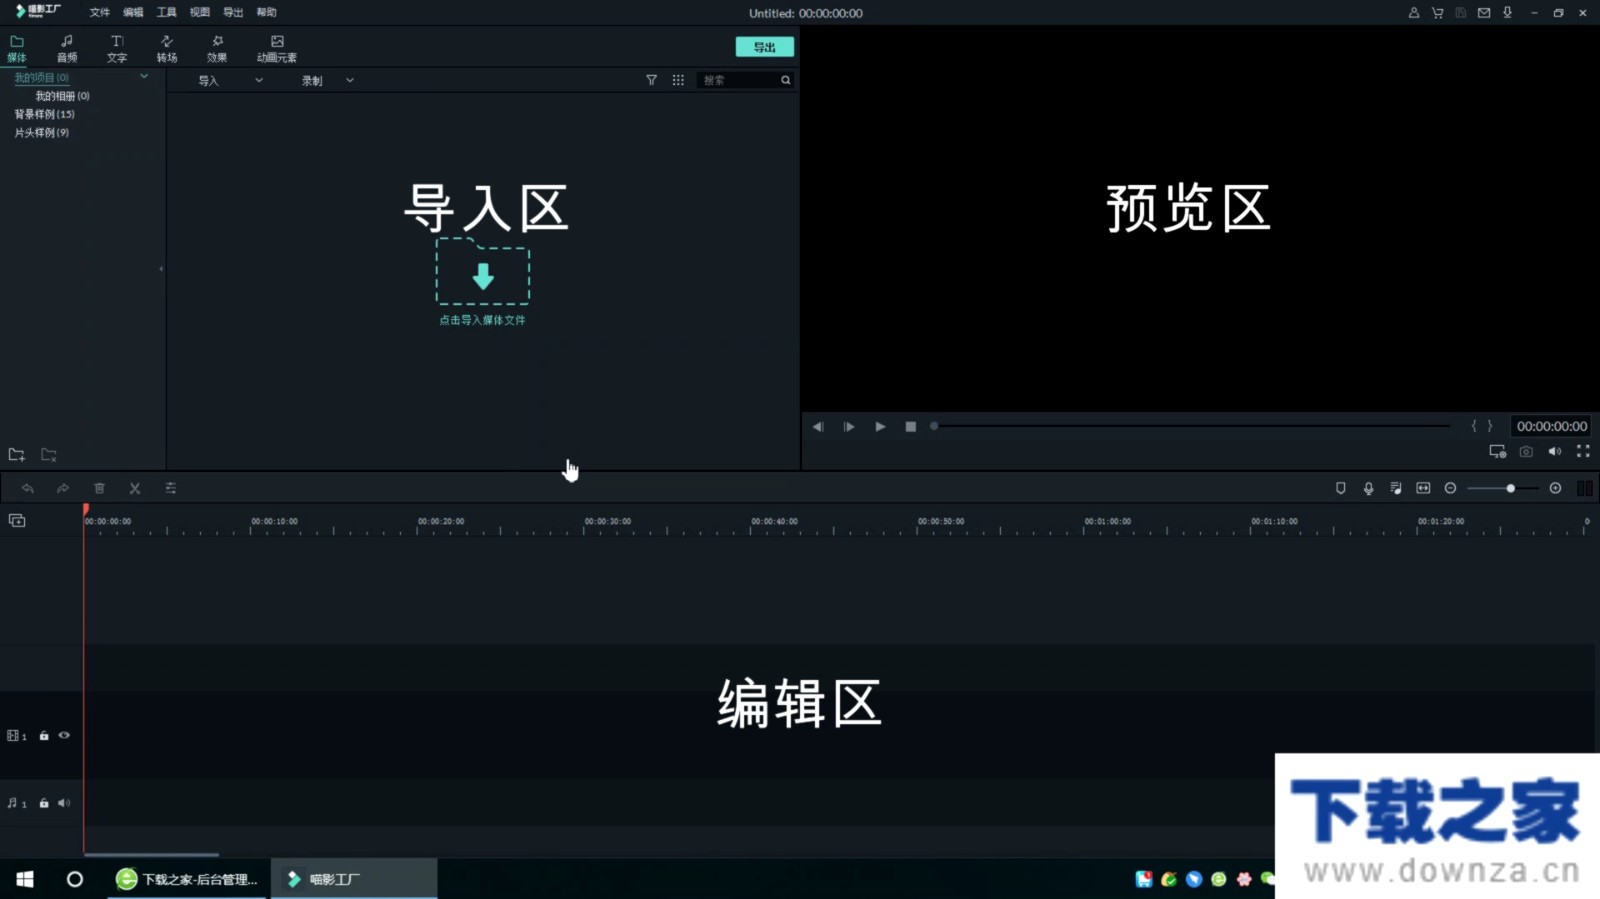Click the import media dashed folder icon
The height and width of the screenshot is (899, 1600).
pos(483,271)
